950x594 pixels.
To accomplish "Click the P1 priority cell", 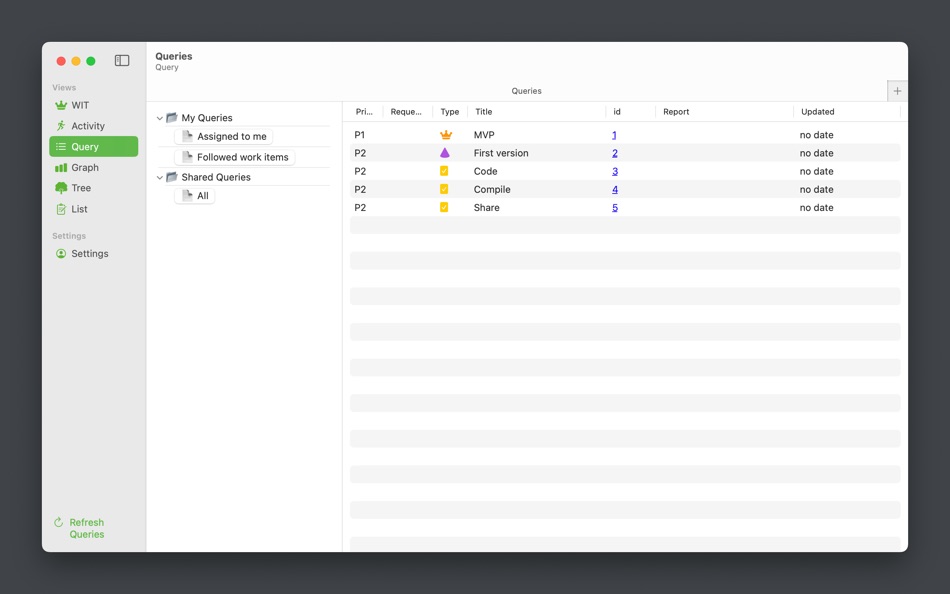I will pyautogui.click(x=360, y=135).
